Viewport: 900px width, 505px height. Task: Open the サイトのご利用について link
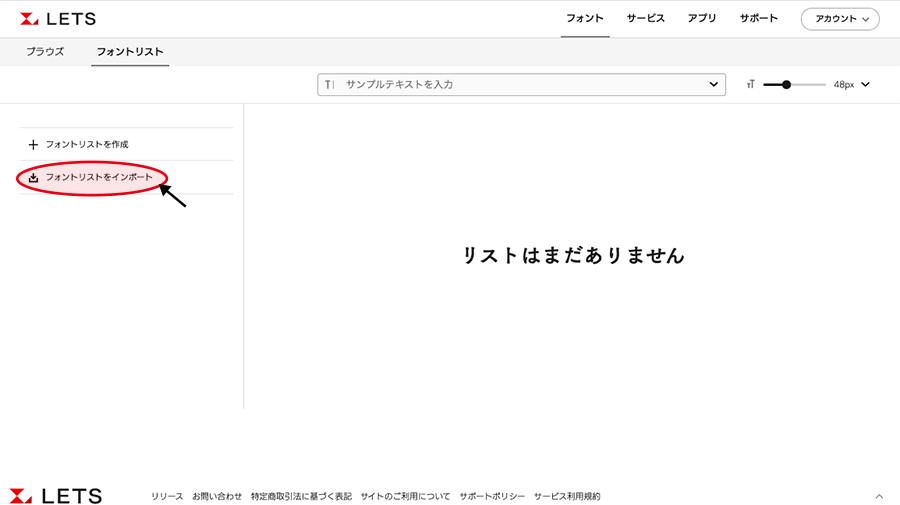point(405,496)
